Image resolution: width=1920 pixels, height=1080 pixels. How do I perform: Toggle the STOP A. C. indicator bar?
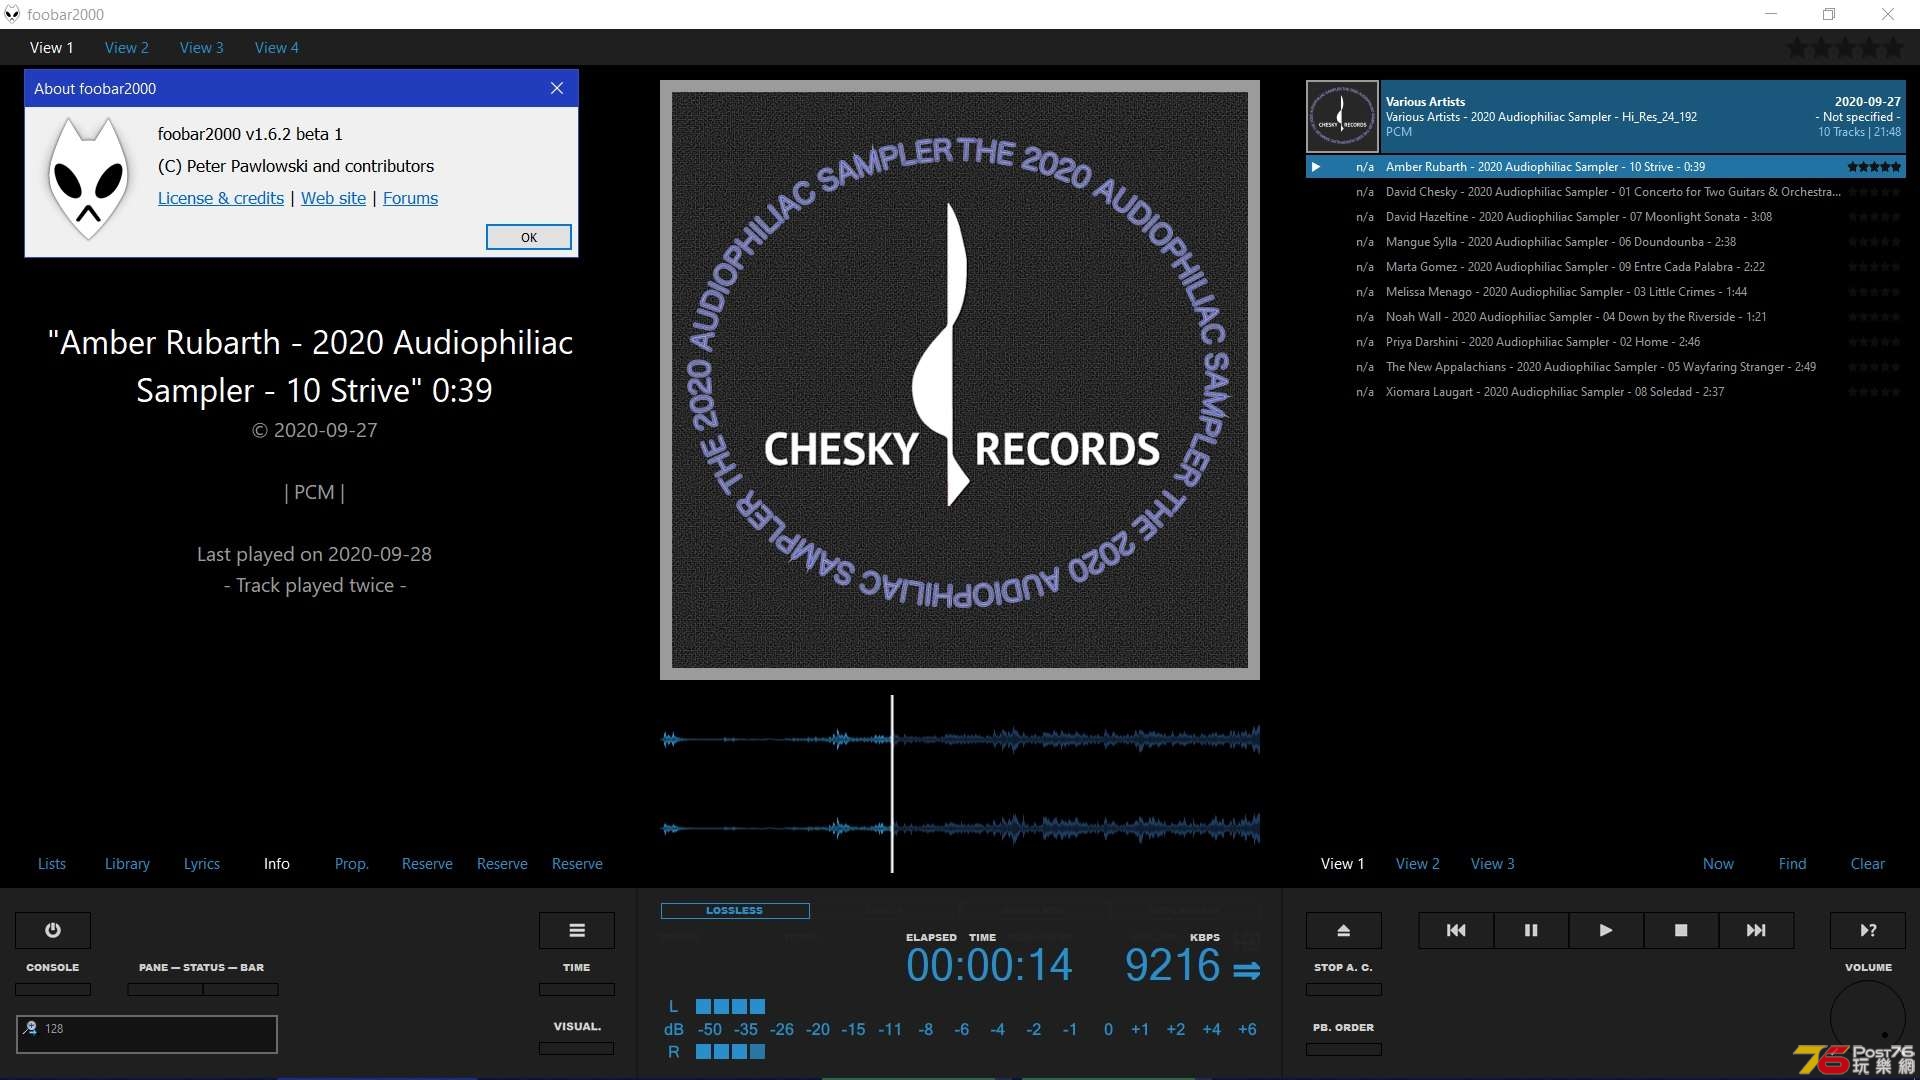click(1344, 989)
